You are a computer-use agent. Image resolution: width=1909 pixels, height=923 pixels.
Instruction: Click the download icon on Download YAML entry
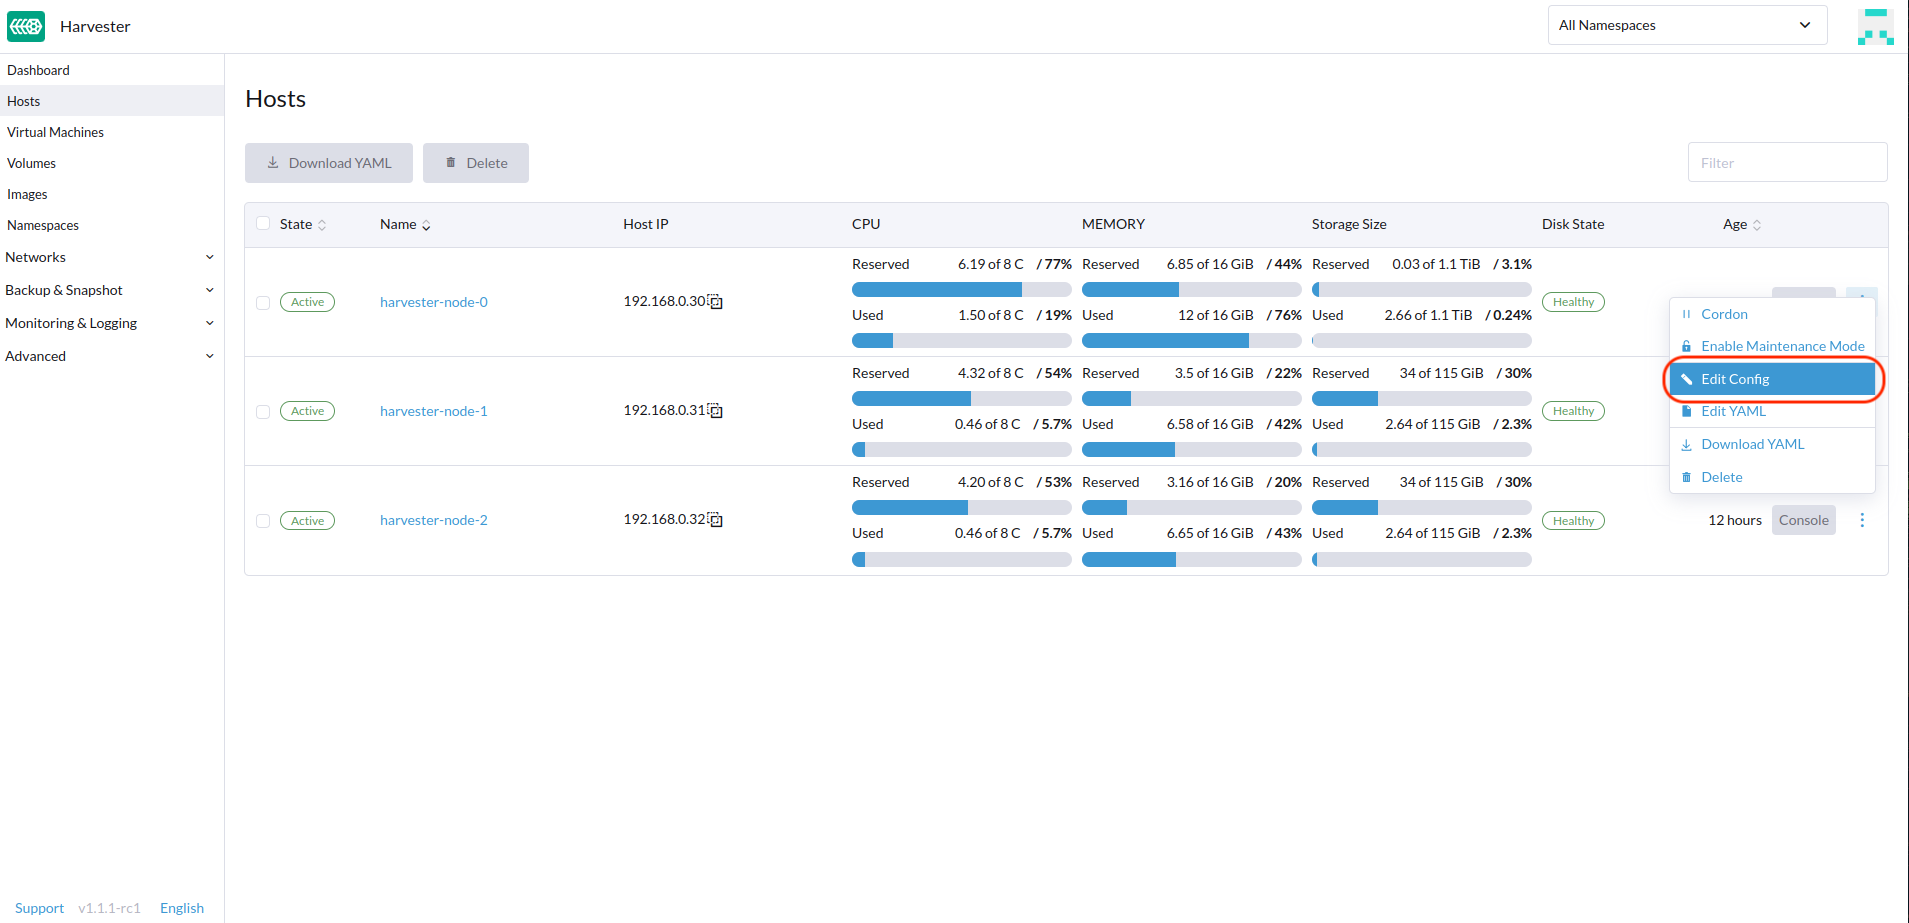[x=1686, y=444]
